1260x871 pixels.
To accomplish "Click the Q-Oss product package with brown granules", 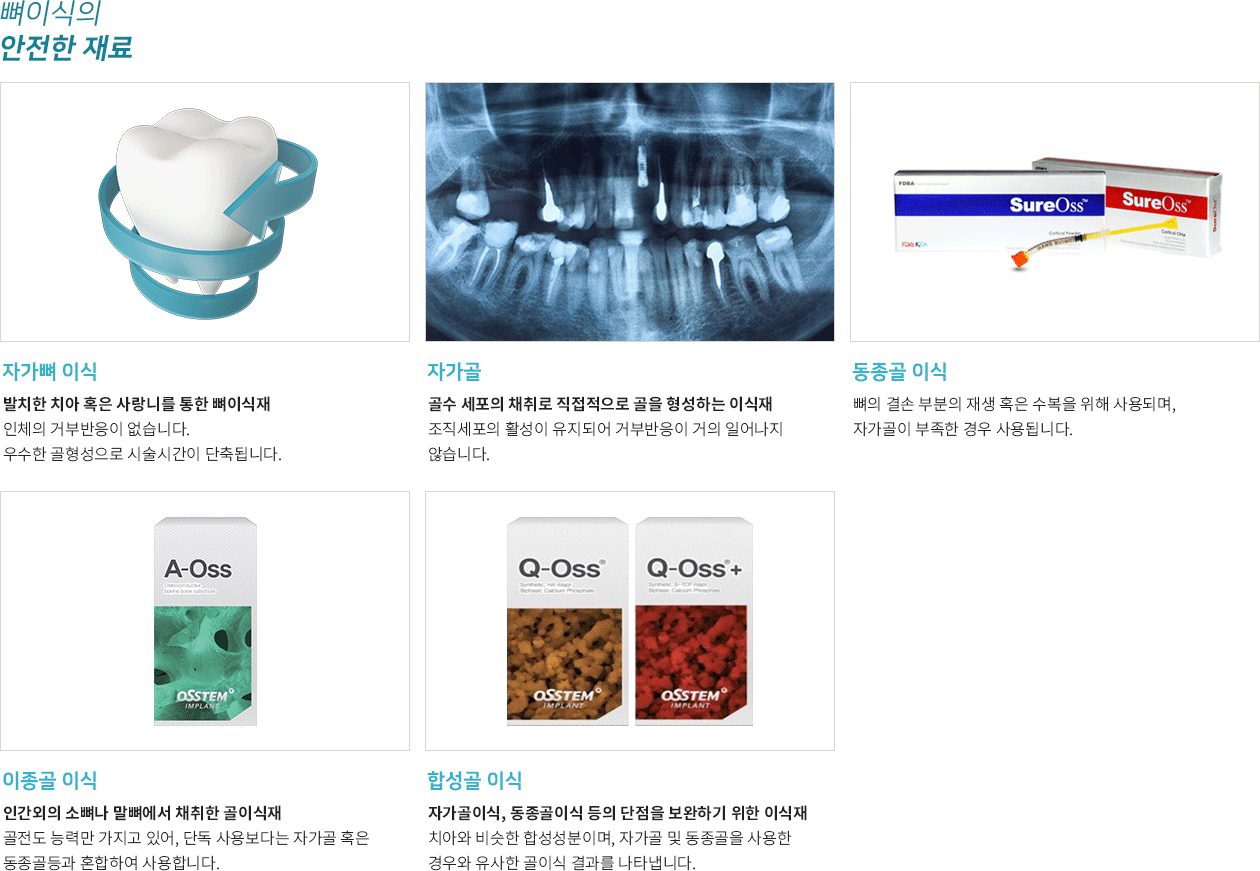I will click(x=567, y=621).
